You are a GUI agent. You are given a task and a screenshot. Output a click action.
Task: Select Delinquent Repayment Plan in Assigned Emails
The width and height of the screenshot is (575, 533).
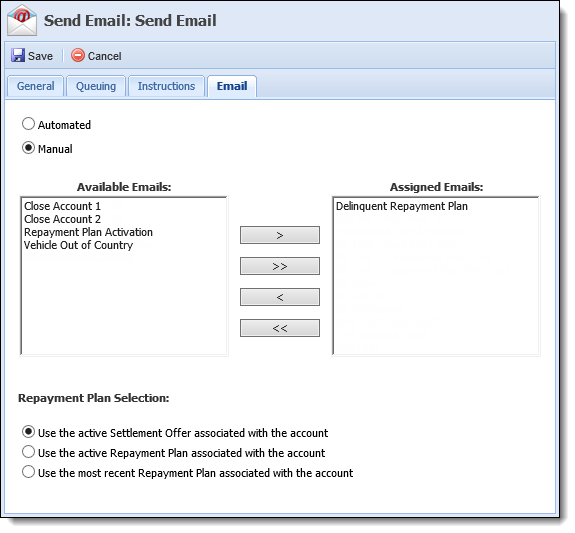[x=402, y=206]
